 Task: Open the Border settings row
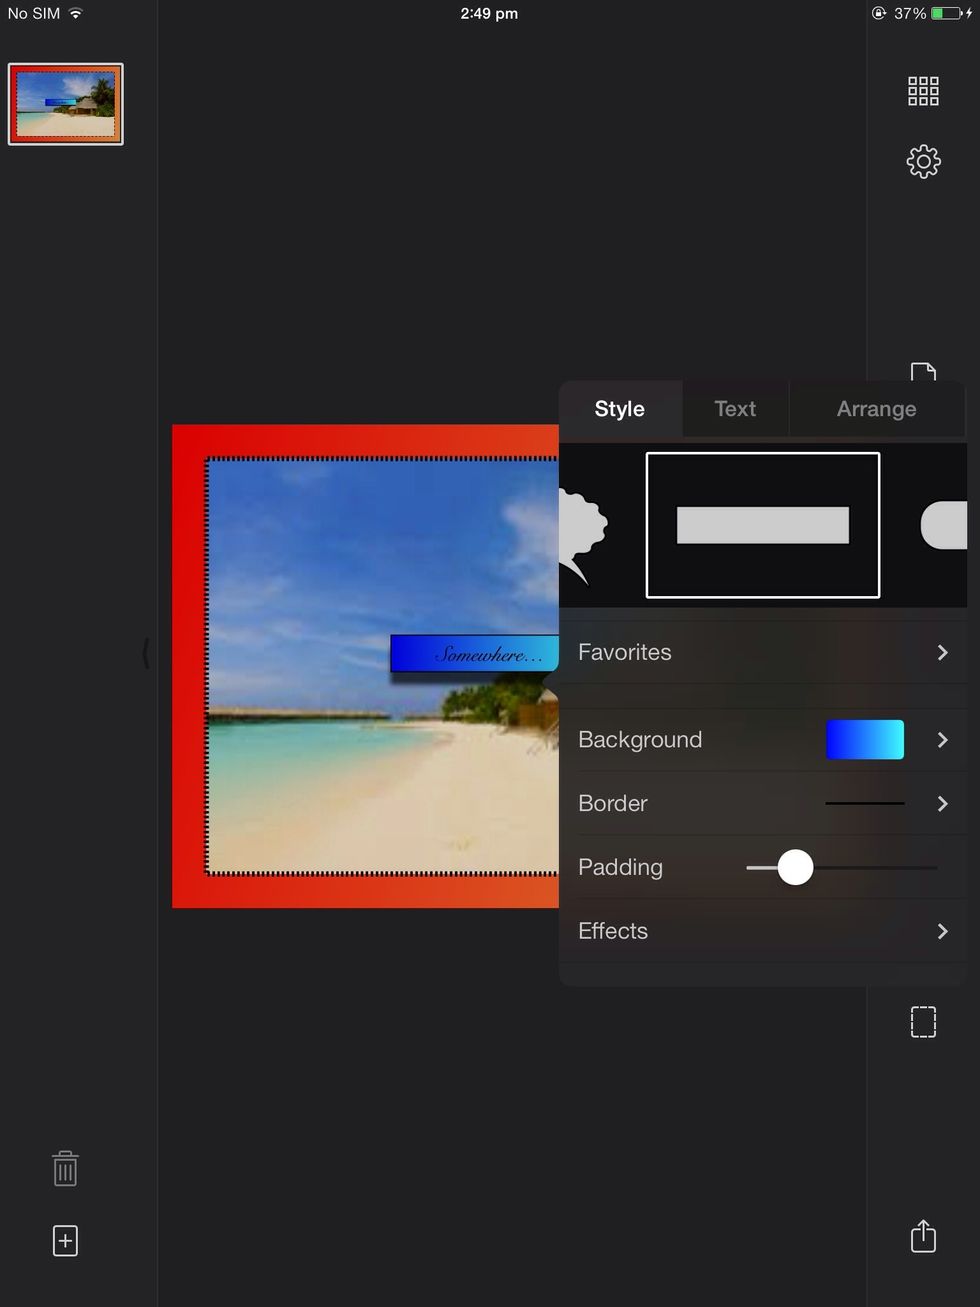(763, 803)
